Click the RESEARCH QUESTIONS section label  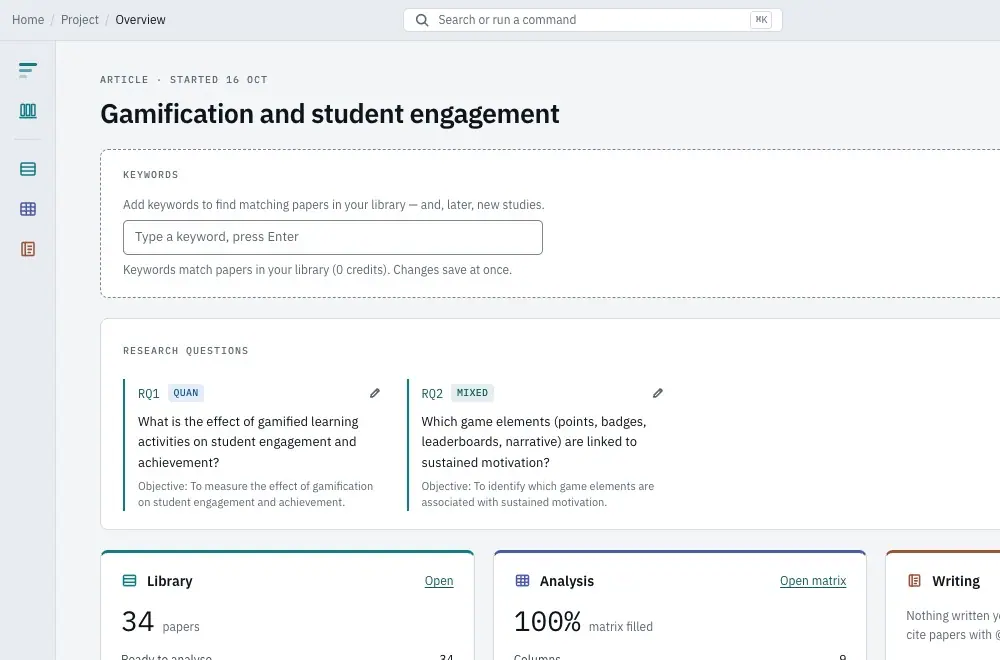click(x=186, y=351)
